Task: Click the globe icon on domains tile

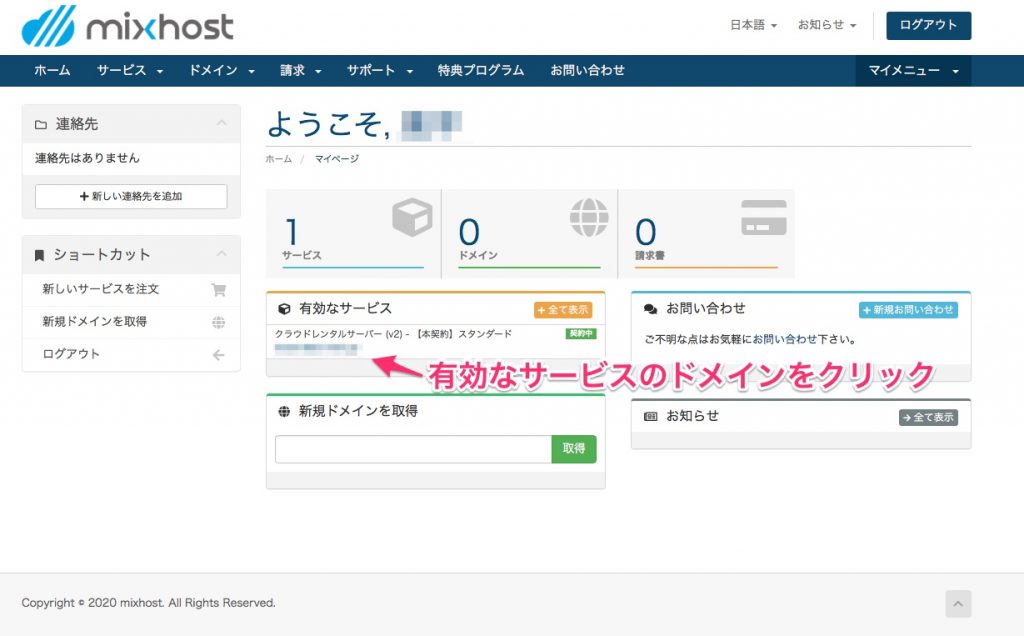Action: point(589,217)
